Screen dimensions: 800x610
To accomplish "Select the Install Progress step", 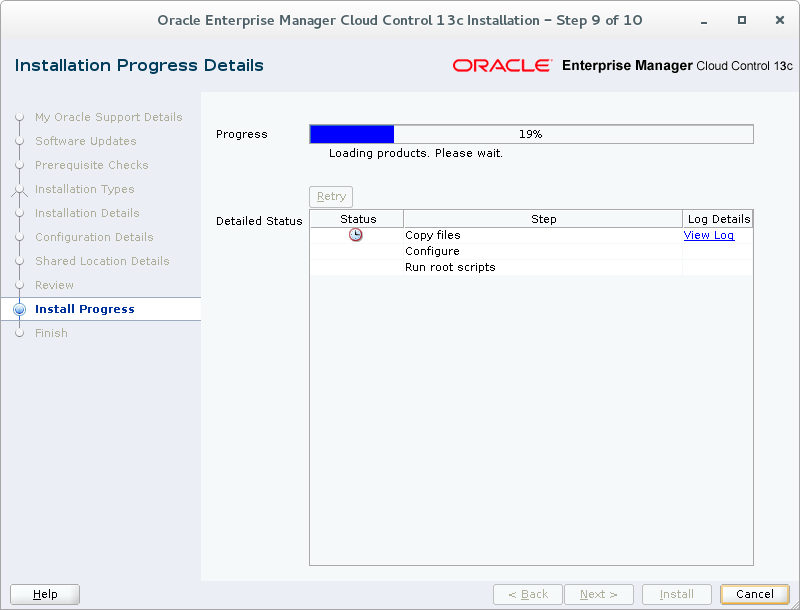I will 85,309.
